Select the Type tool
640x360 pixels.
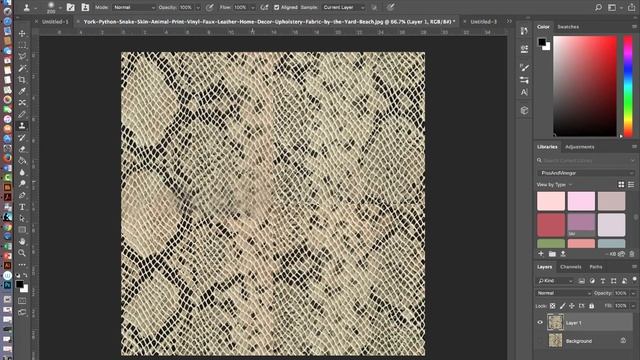coord(22,207)
